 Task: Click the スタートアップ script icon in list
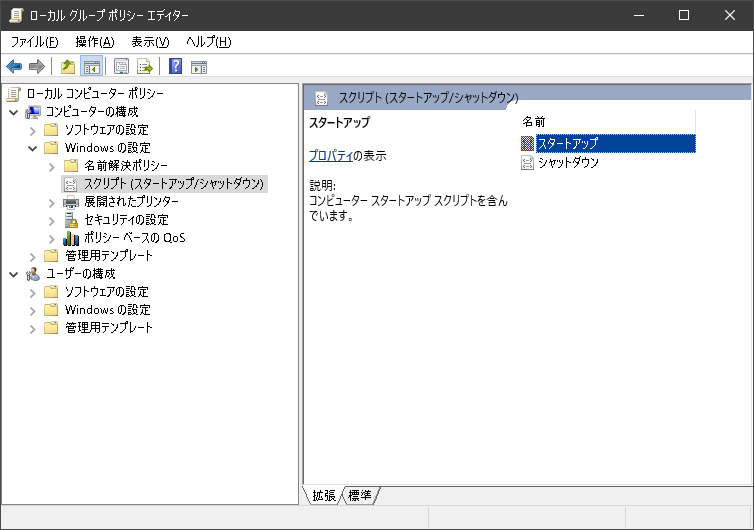click(x=528, y=143)
